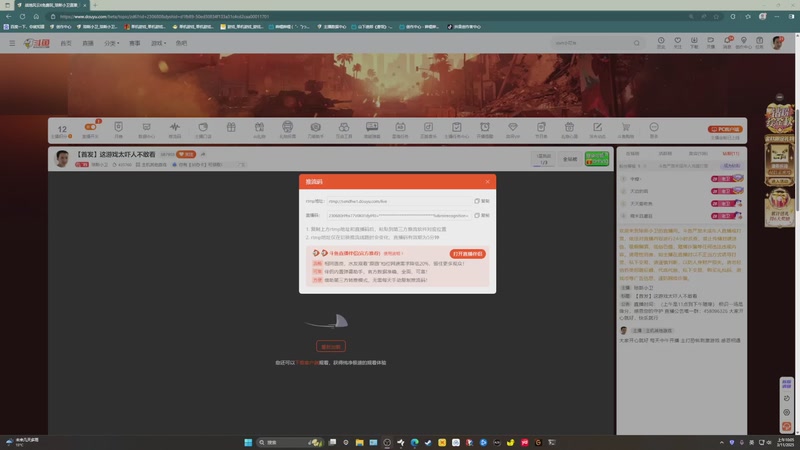Click the orange PC客户端 button

(x=724, y=129)
